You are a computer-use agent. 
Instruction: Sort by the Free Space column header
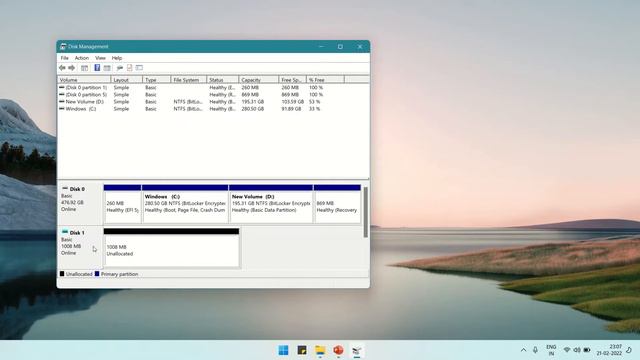click(x=292, y=80)
